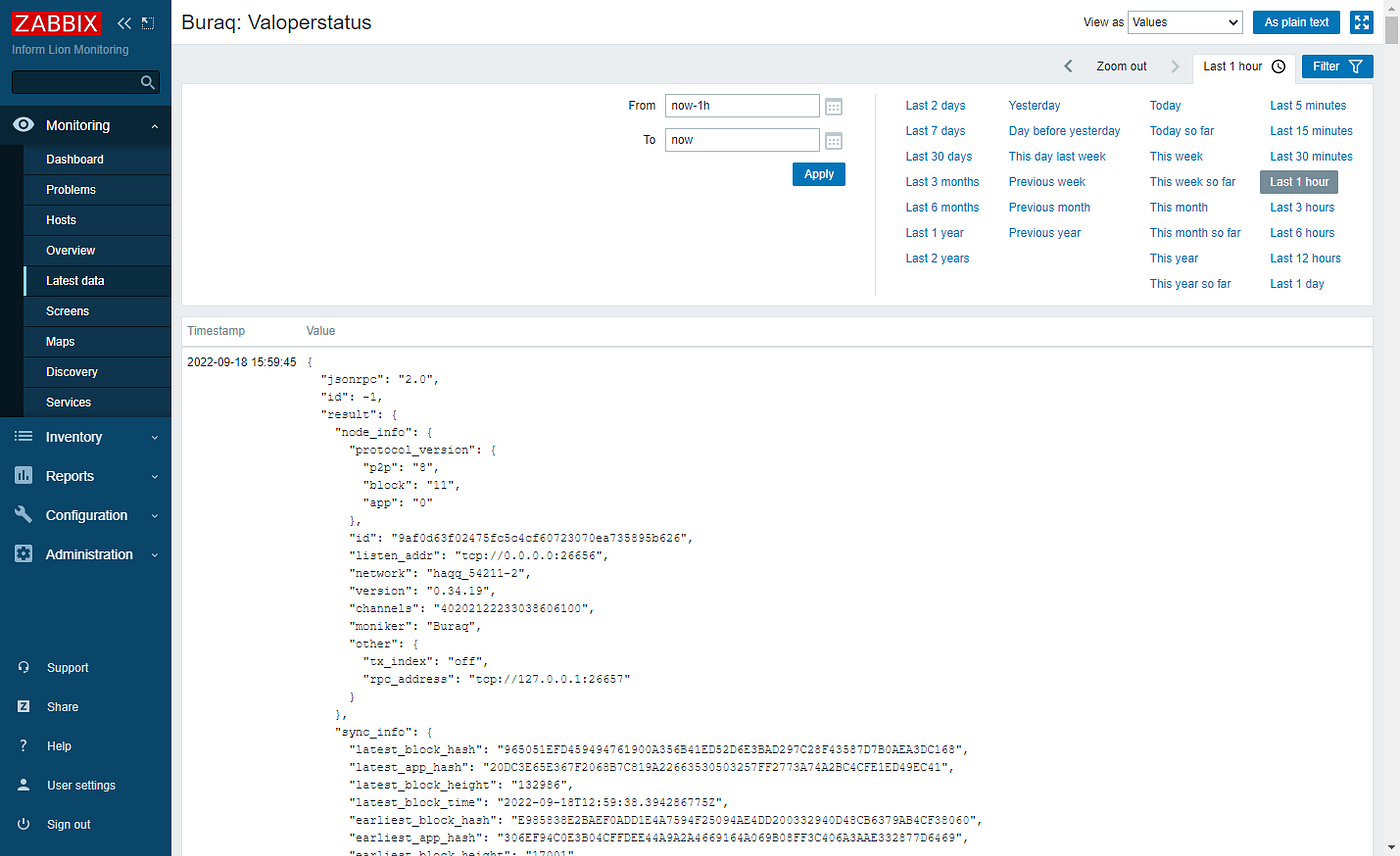Select the This year so far range
Viewport: 1400px width, 856px height.
(1190, 284)
